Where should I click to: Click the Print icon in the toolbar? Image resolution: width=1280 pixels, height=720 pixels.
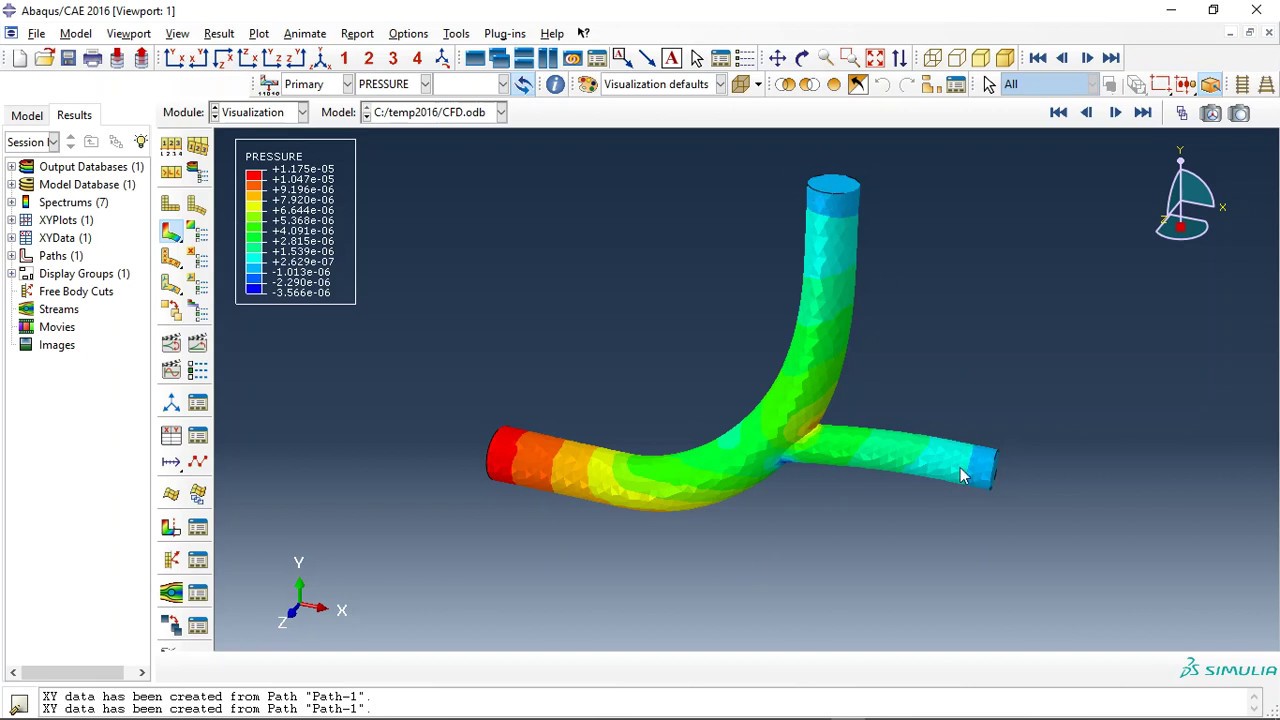click(x=92, y=58)
